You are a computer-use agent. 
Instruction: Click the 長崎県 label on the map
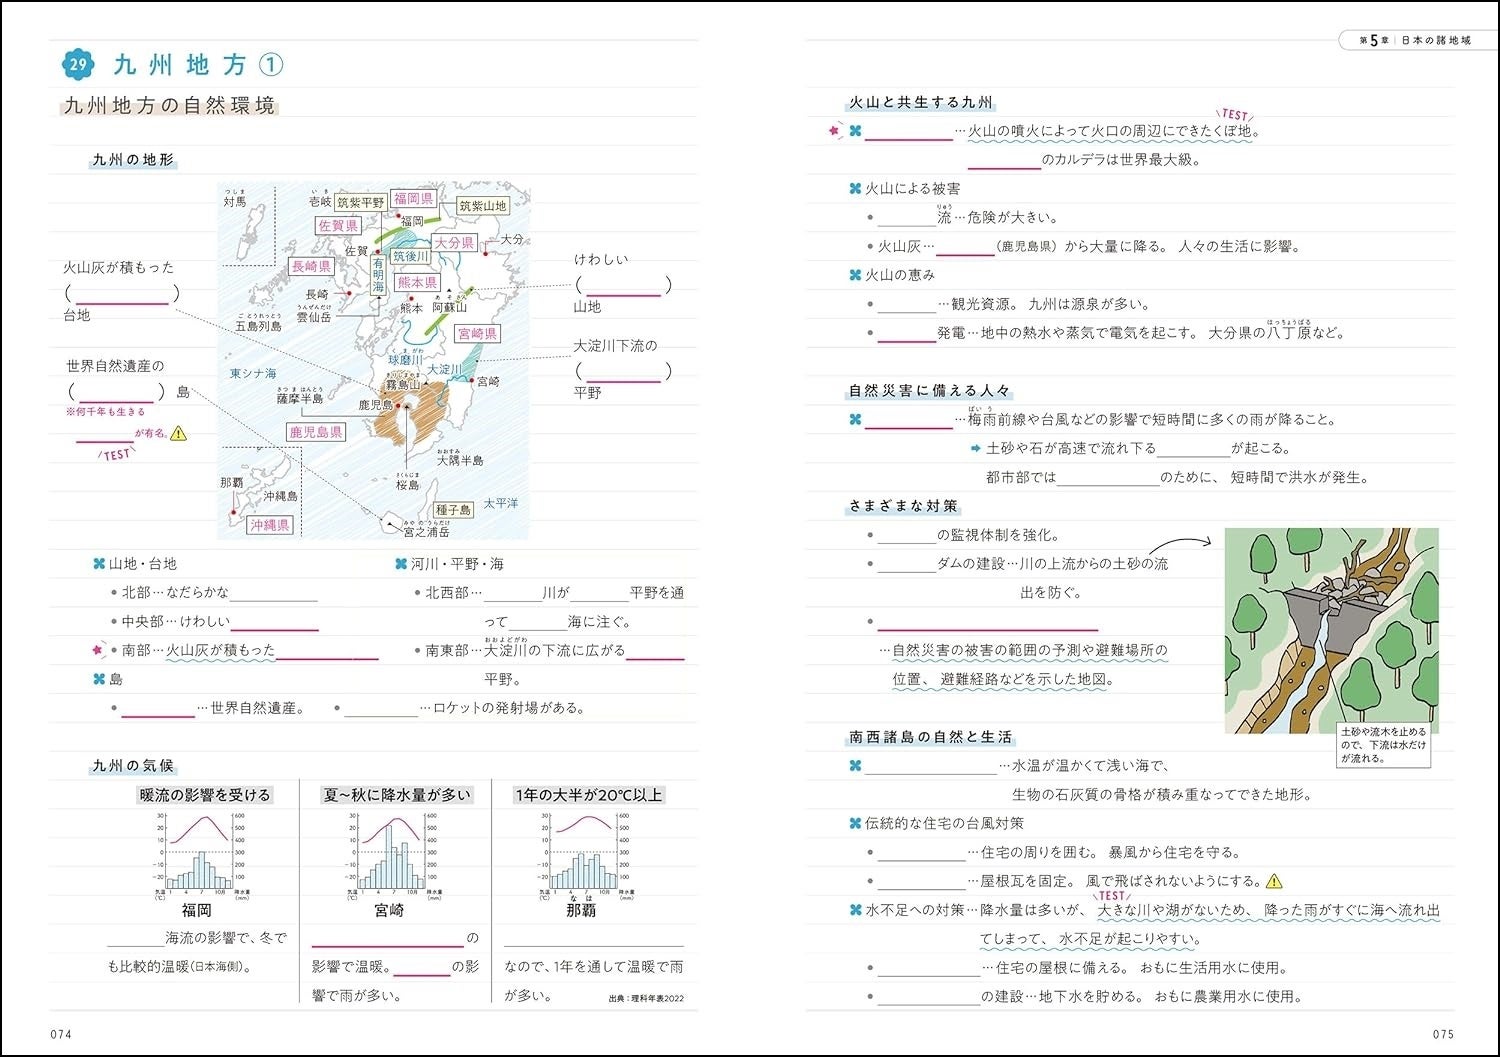tap(311, 266)
